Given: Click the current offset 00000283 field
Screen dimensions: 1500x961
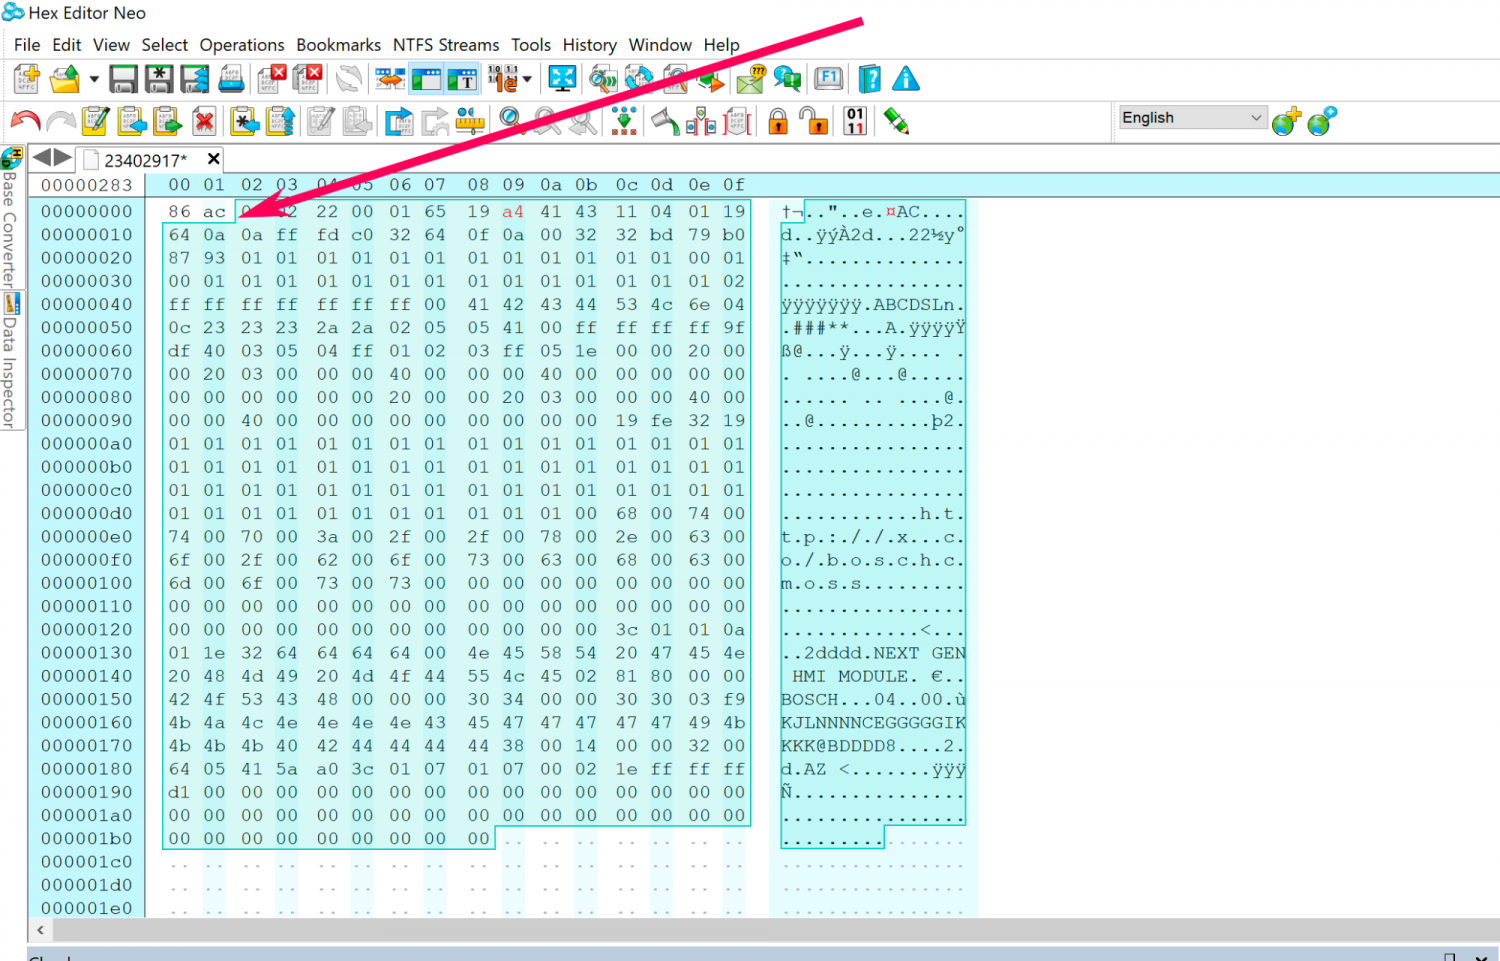Looking at the screenshot, I should click(87, 185).
